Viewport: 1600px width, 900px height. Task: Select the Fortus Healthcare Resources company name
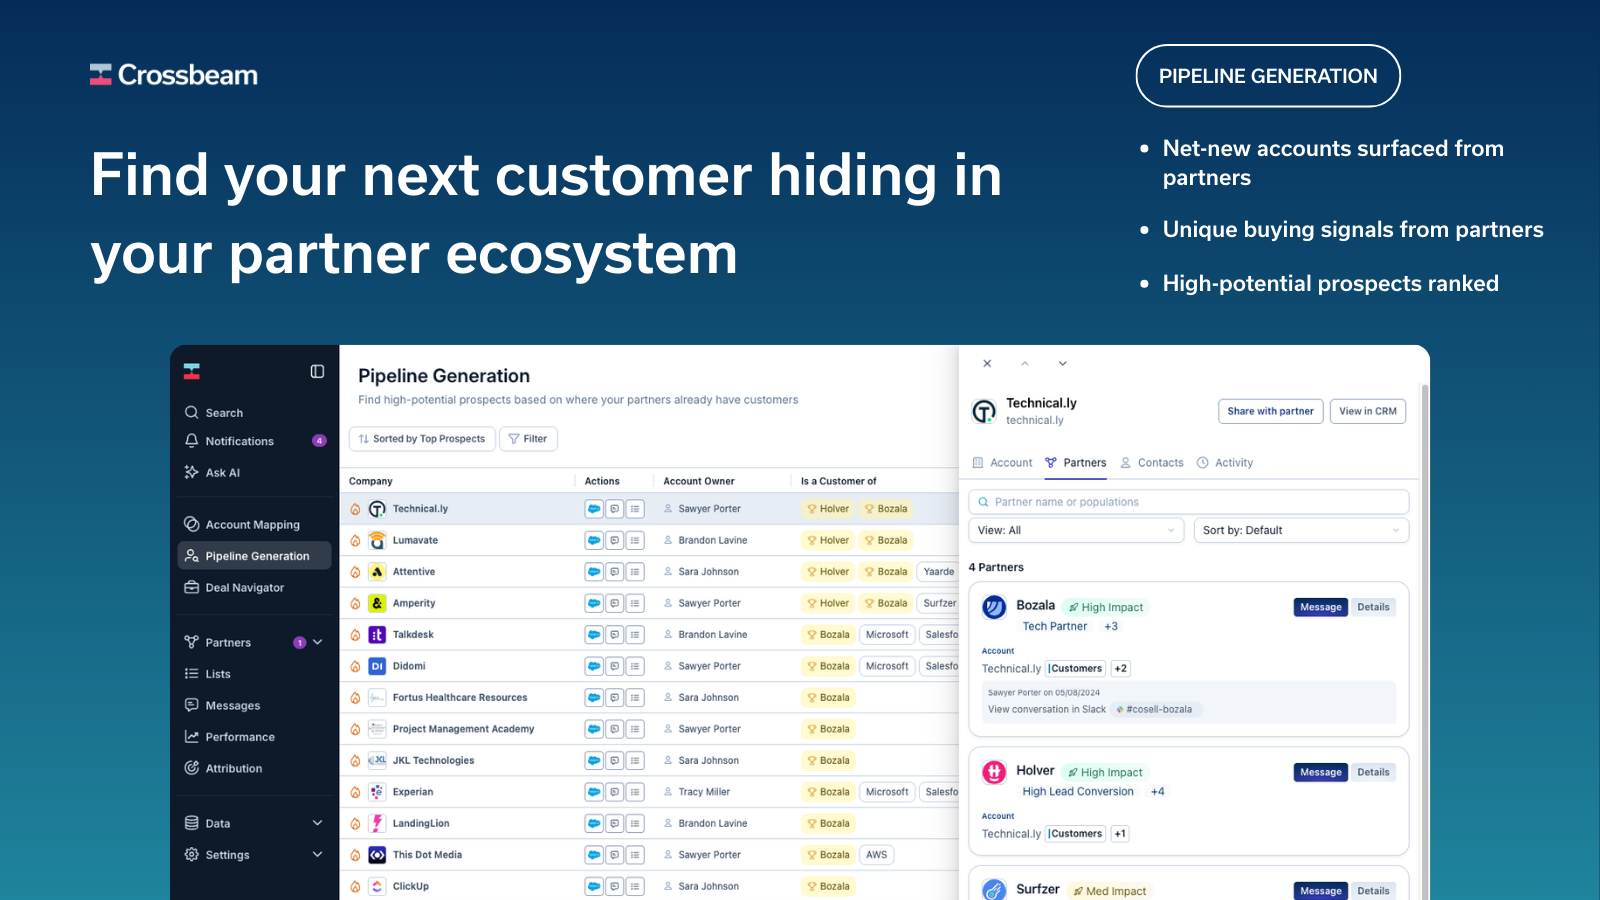(460, 698)
